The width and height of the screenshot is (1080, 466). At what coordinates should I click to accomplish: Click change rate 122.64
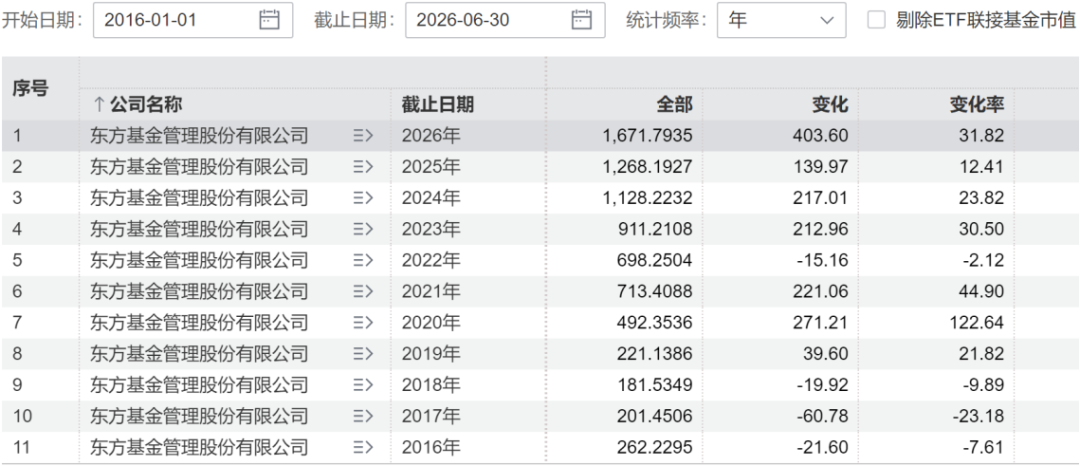tap(979, 323)
